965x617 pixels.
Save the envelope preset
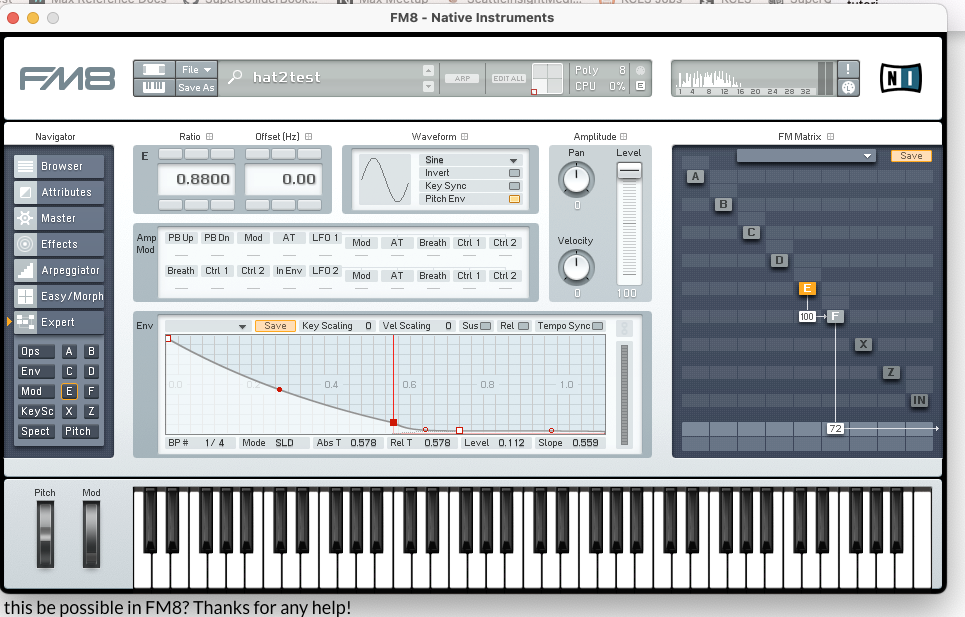tap(275, 326)
